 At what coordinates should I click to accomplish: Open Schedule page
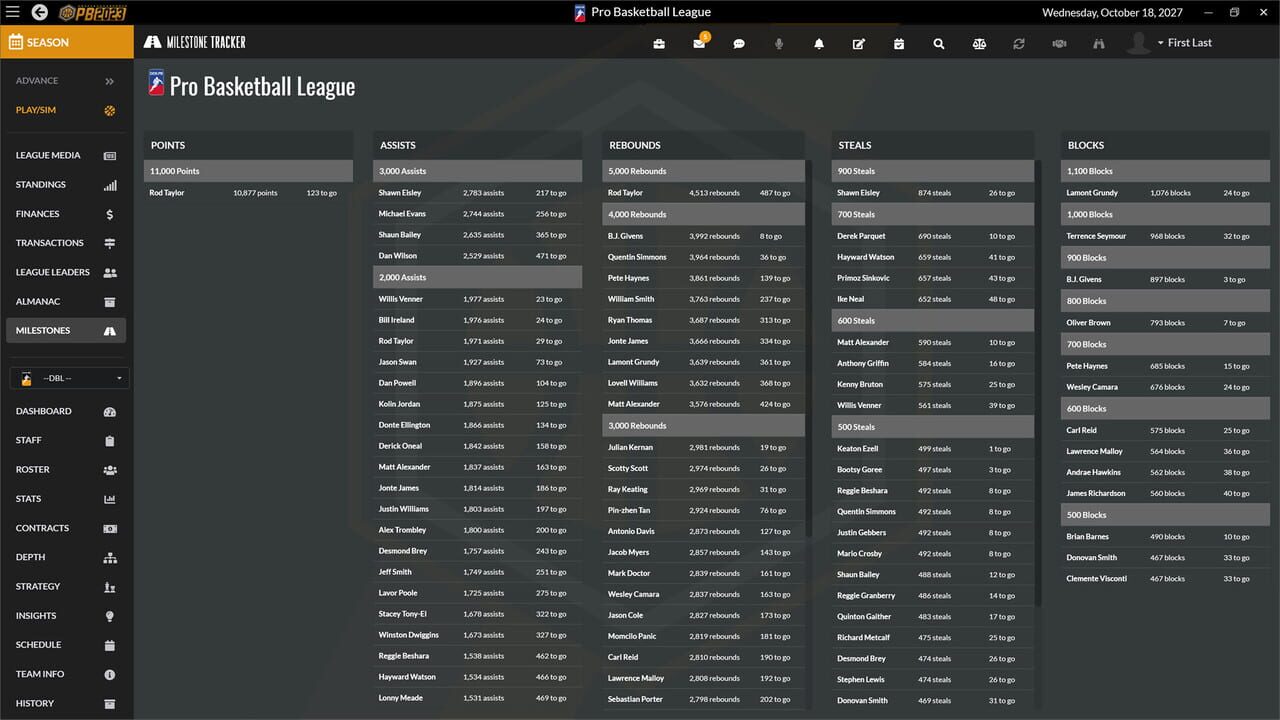coord(66,645)
